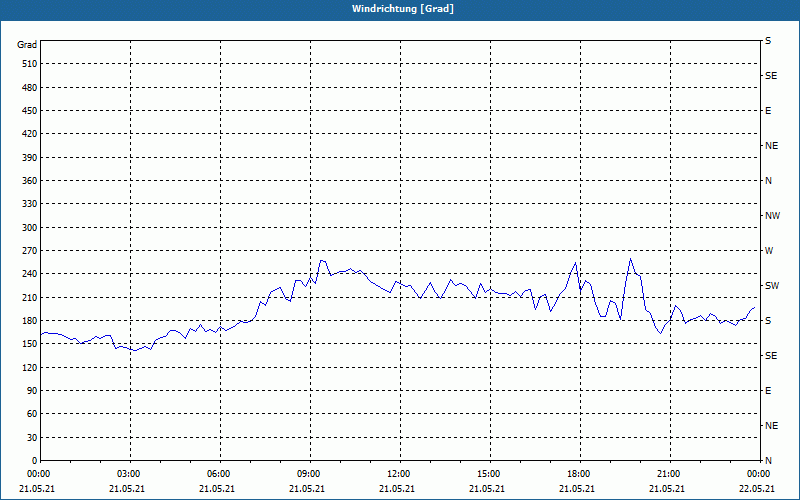This screenshot has width=800, height=500.
Task: Click the 00:00 label above 22.05.21
Action: click(x=760, y=473)
